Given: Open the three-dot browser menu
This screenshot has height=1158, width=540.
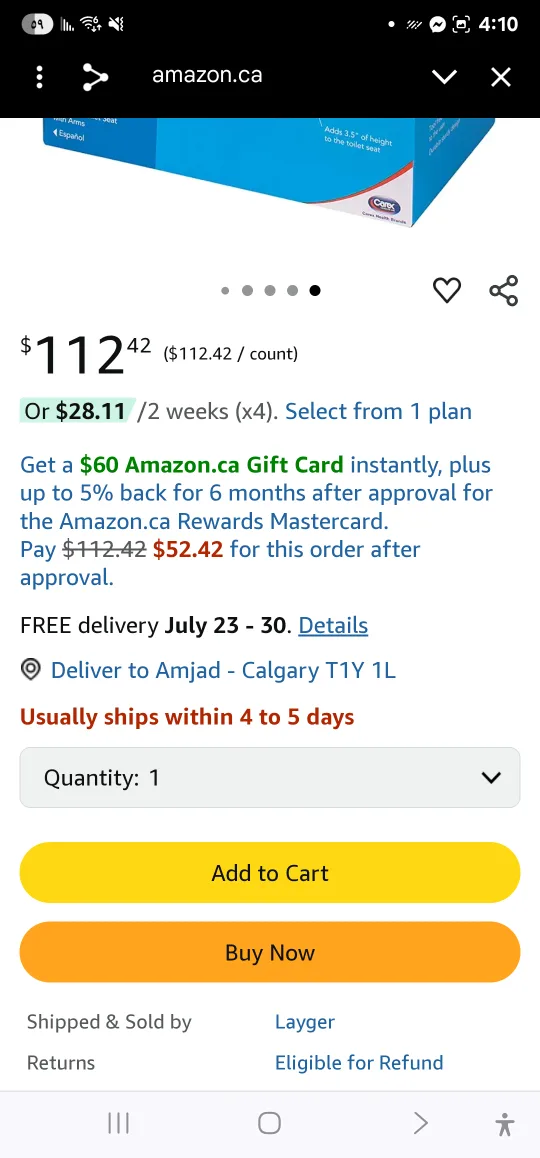Looking at the screenshot, I should (40, 77).
